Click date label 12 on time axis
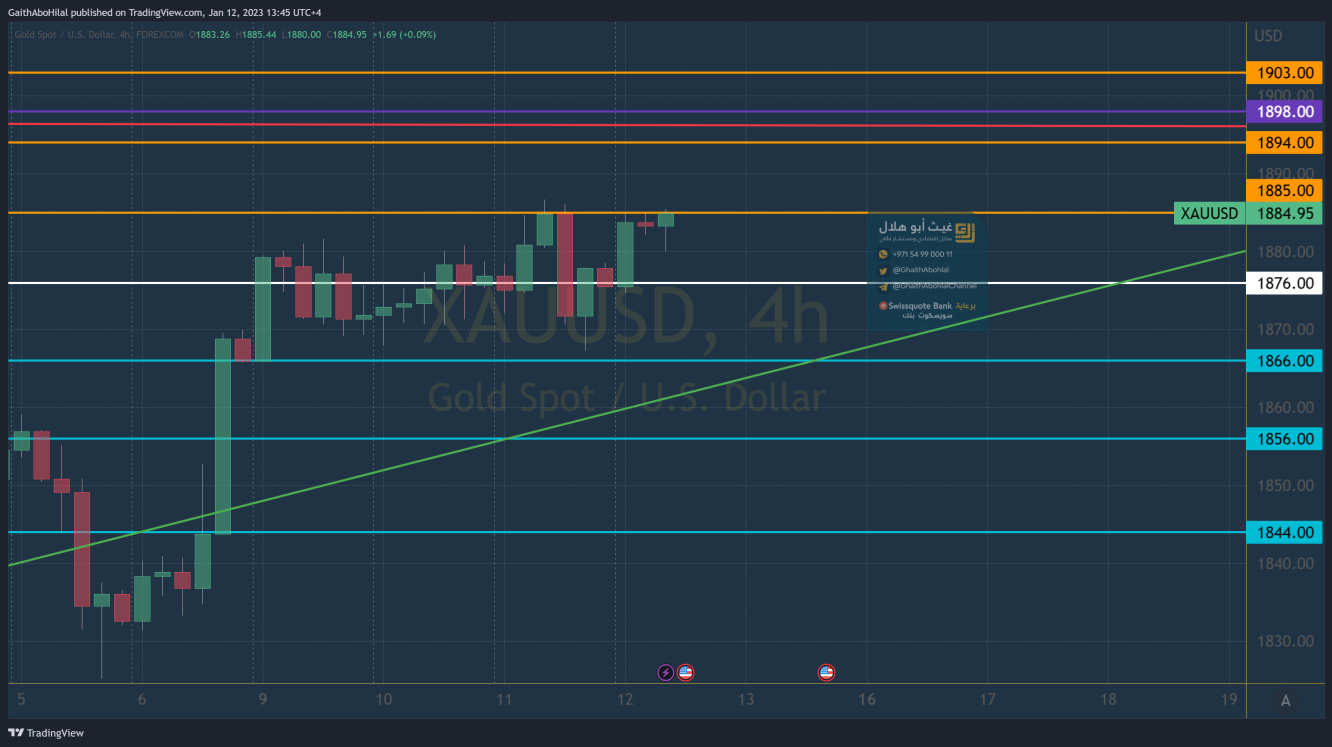 pyautogui.click(x=625, y=700)
